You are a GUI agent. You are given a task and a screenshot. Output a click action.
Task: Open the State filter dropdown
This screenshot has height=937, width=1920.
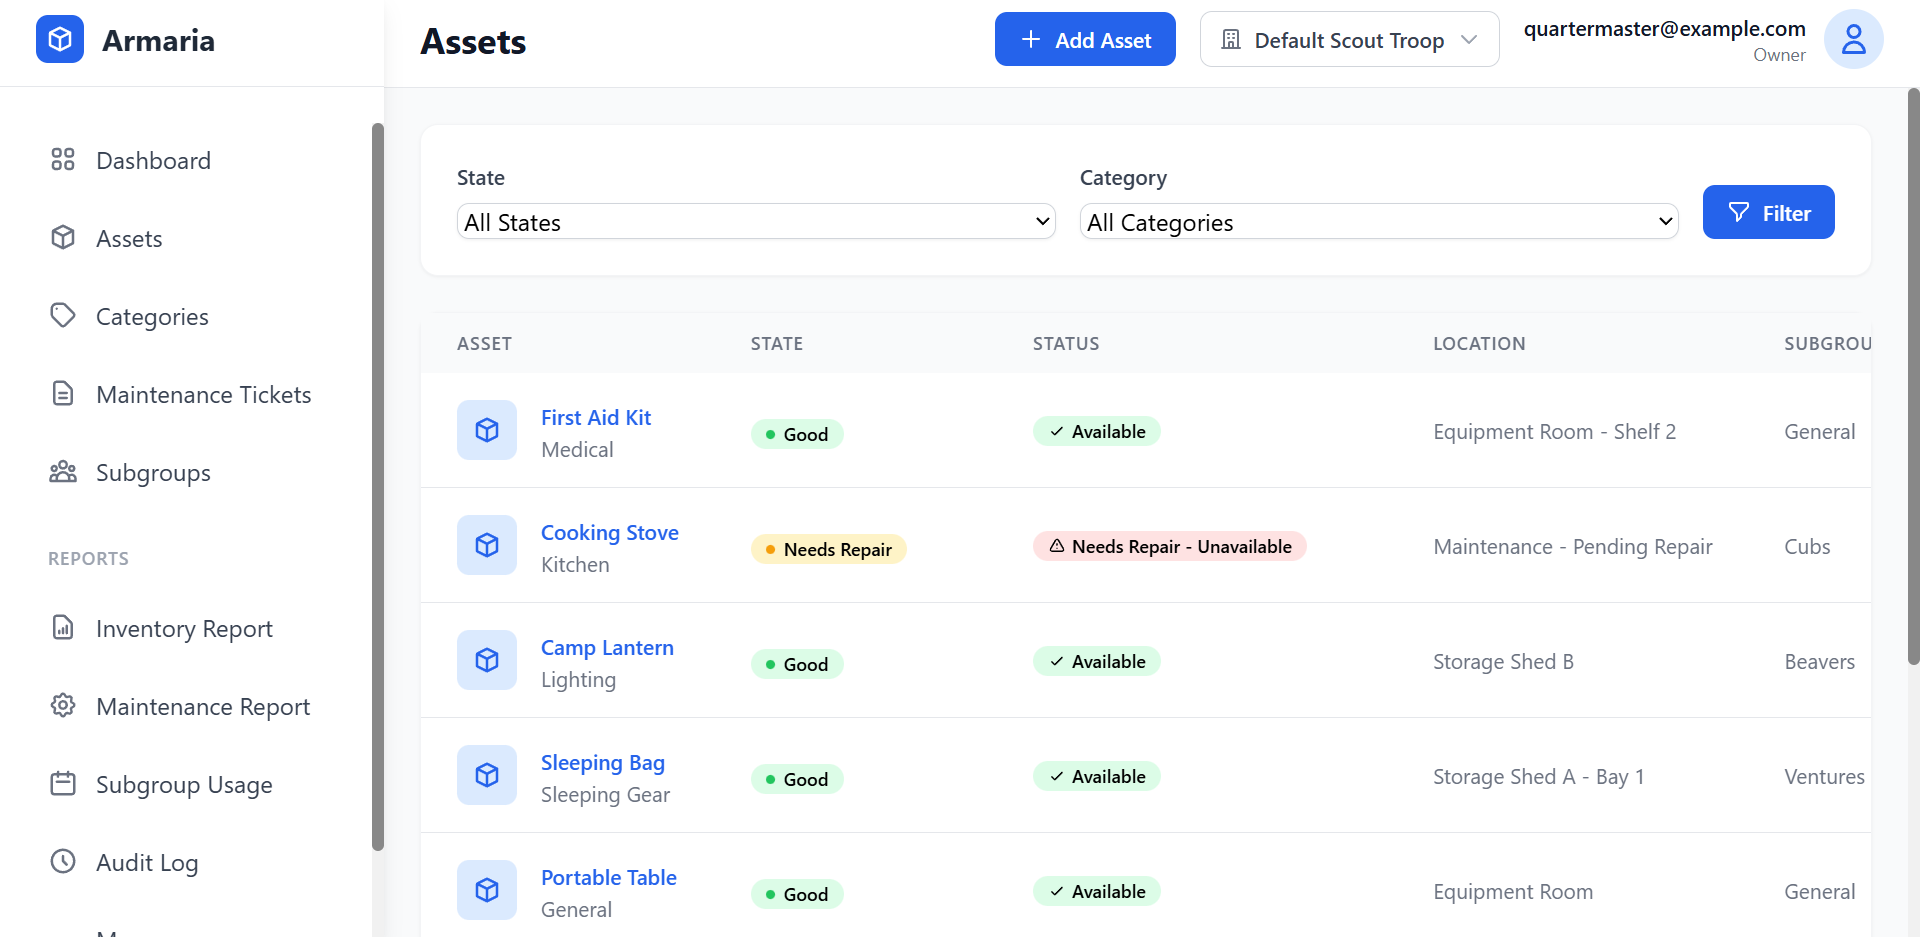tap(755, 221)
